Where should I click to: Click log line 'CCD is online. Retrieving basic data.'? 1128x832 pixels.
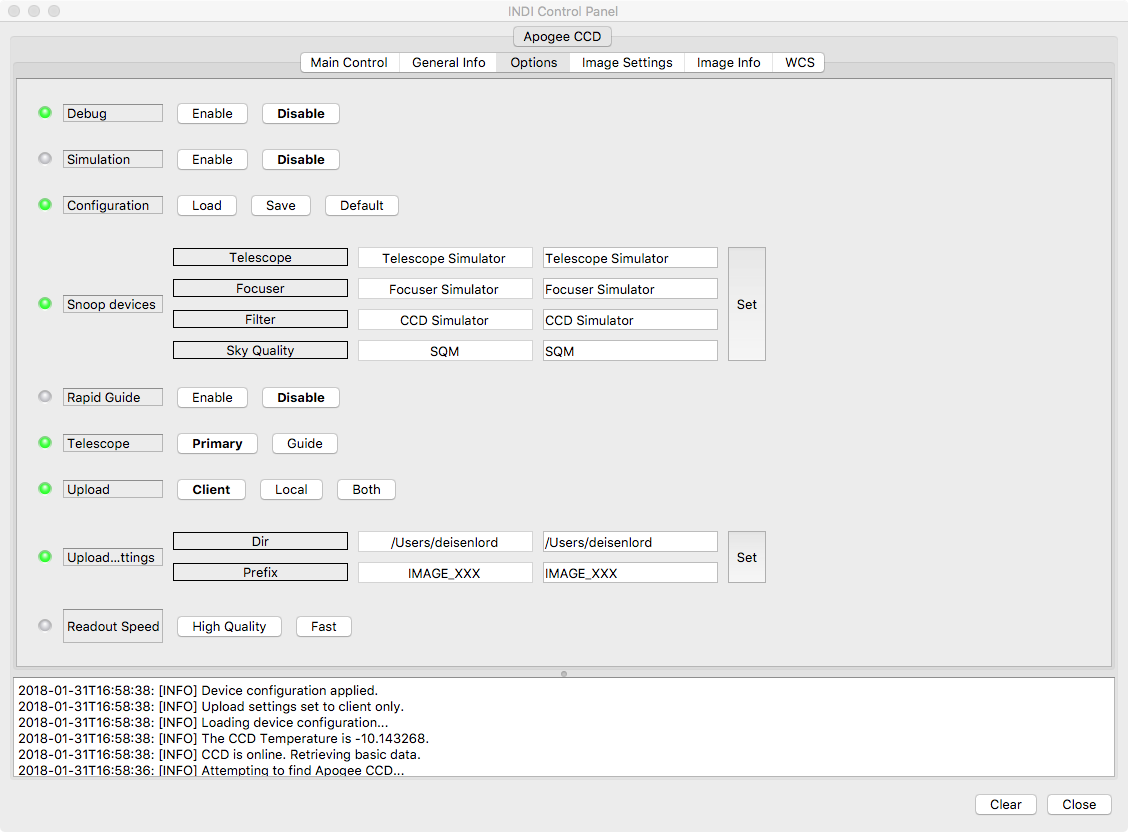point(219,754)
